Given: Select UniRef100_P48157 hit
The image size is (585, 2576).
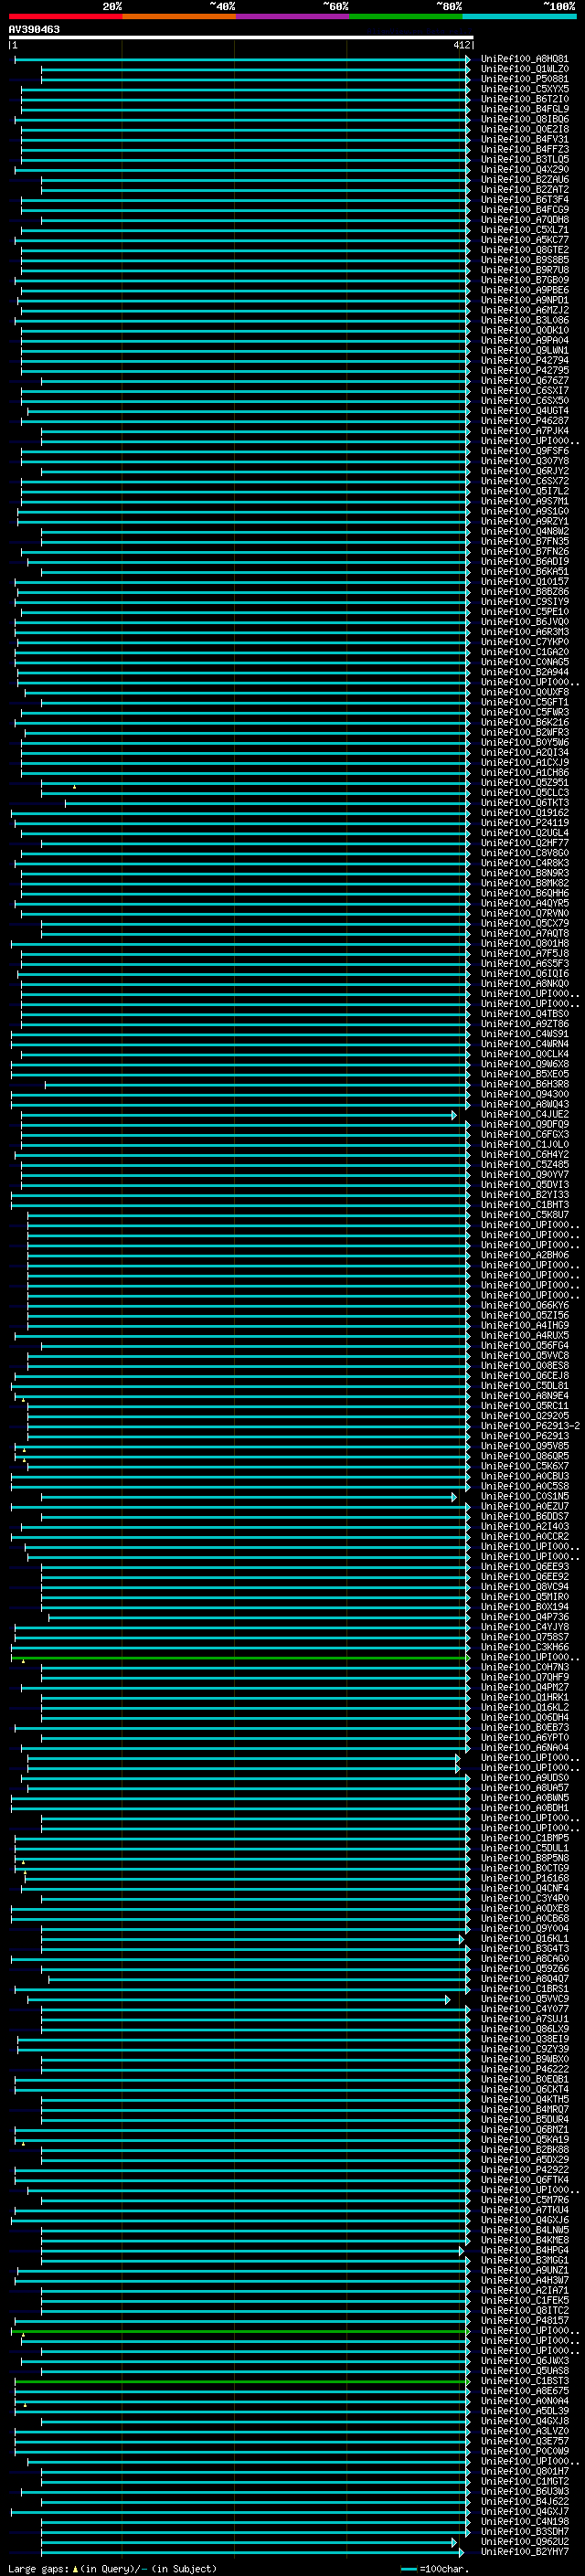Looking at the screenshot, I should (524, 2320).
